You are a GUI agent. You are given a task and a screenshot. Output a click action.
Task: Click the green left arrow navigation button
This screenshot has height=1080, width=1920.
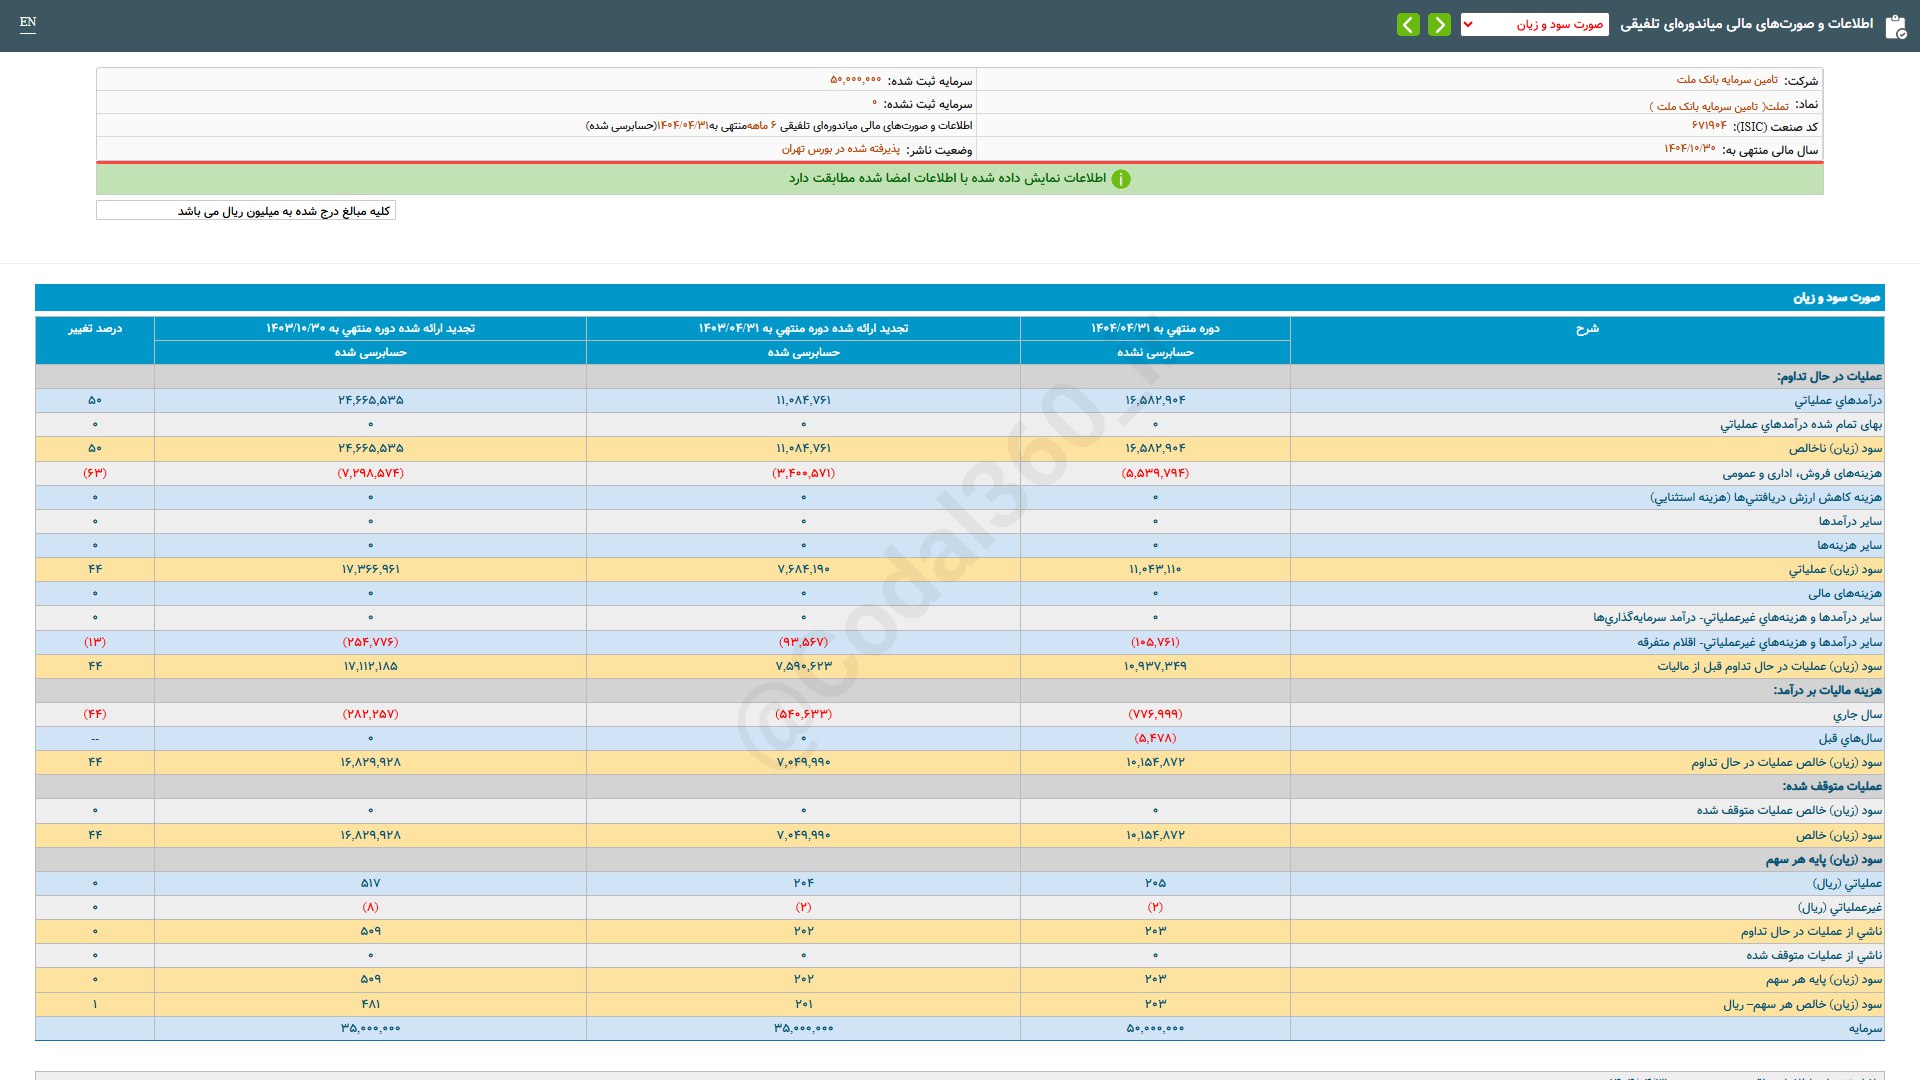[1408, 25]
